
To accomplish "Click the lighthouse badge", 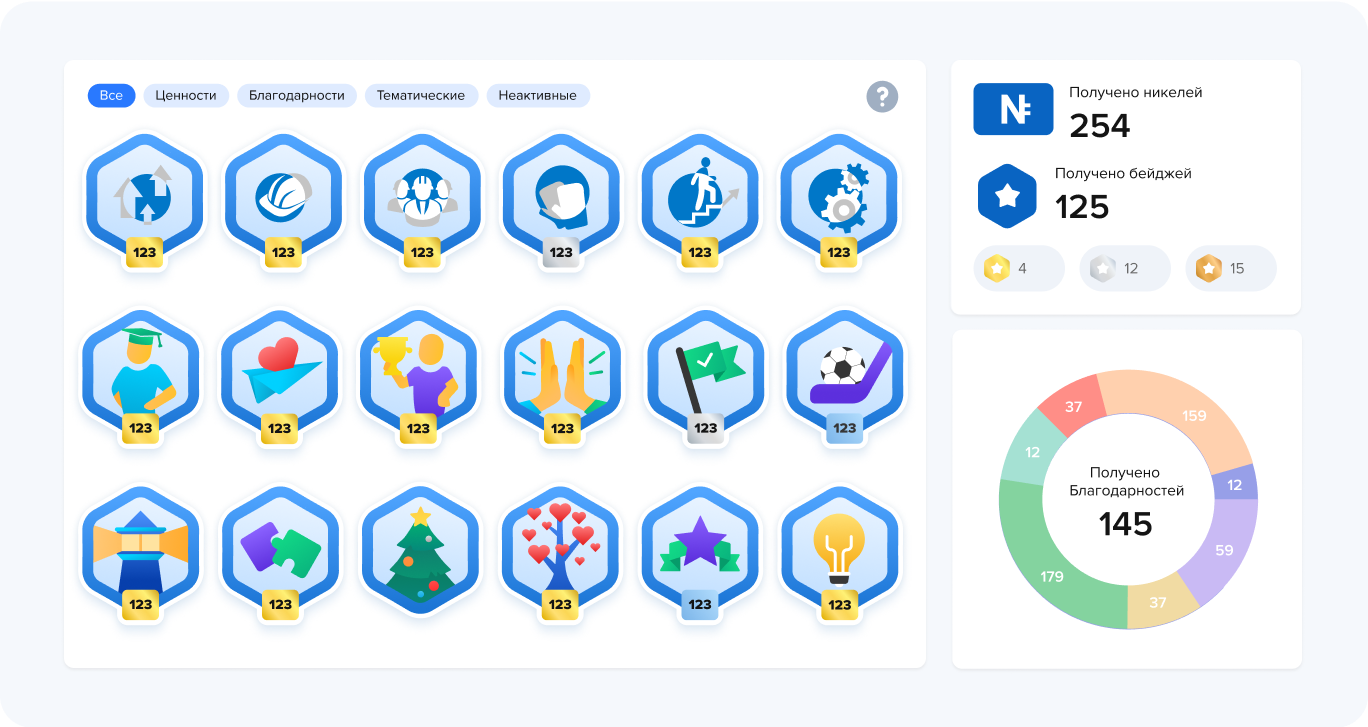I will click(141, 548).
